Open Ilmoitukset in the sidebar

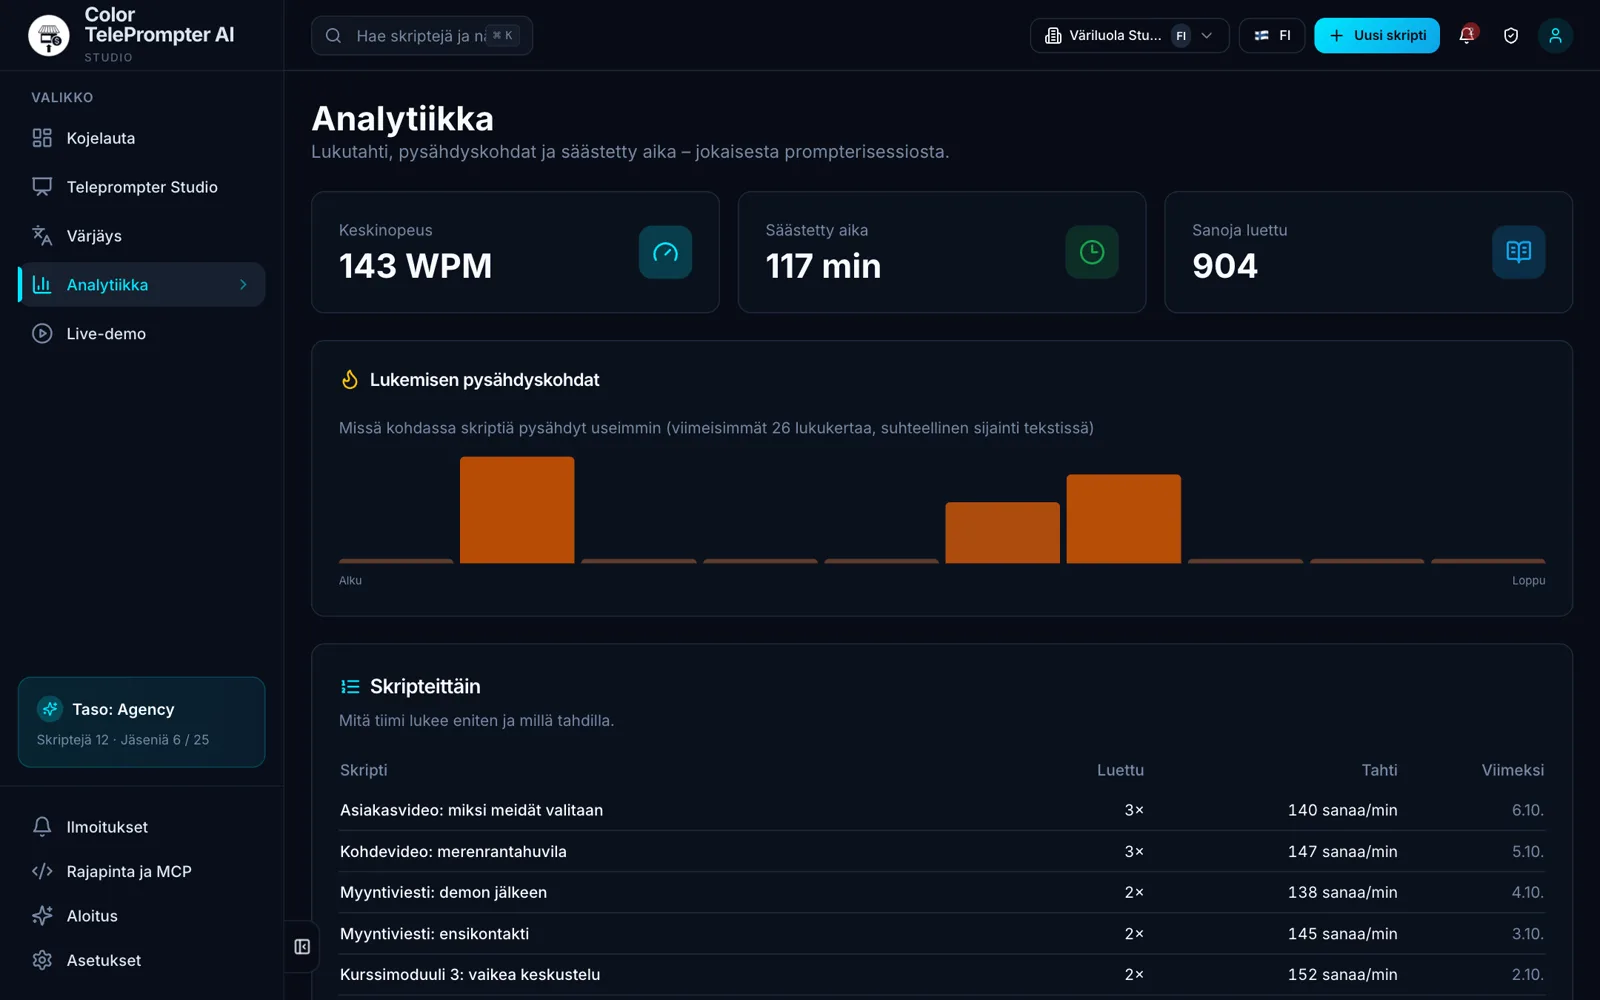[142, 827]
